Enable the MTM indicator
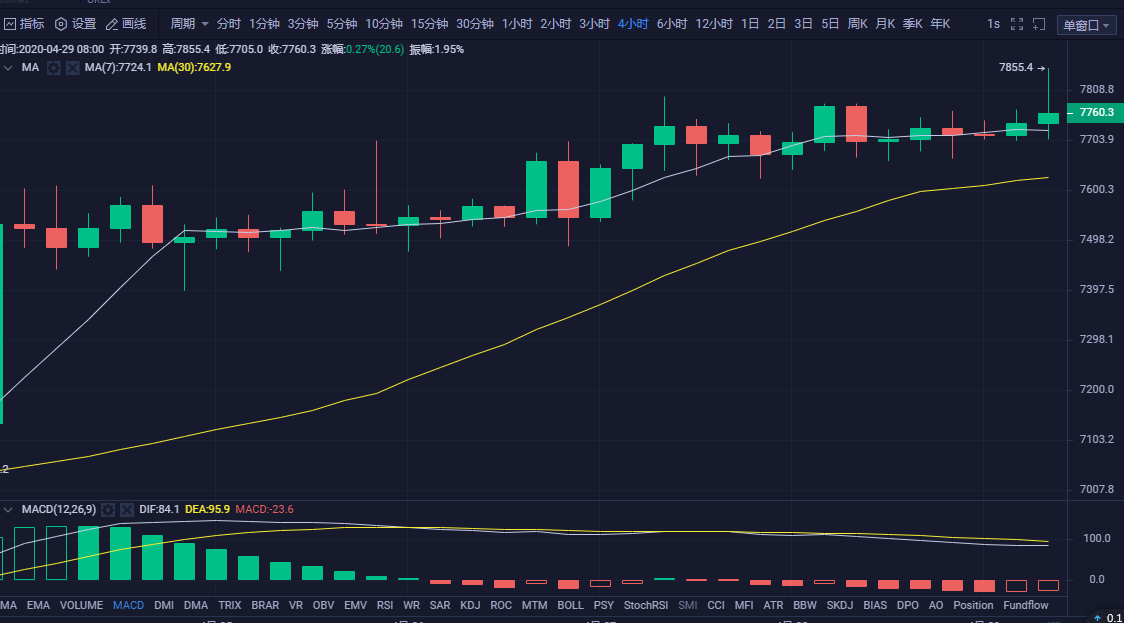This screenshot has height=623, width=1124. [534, 606]
